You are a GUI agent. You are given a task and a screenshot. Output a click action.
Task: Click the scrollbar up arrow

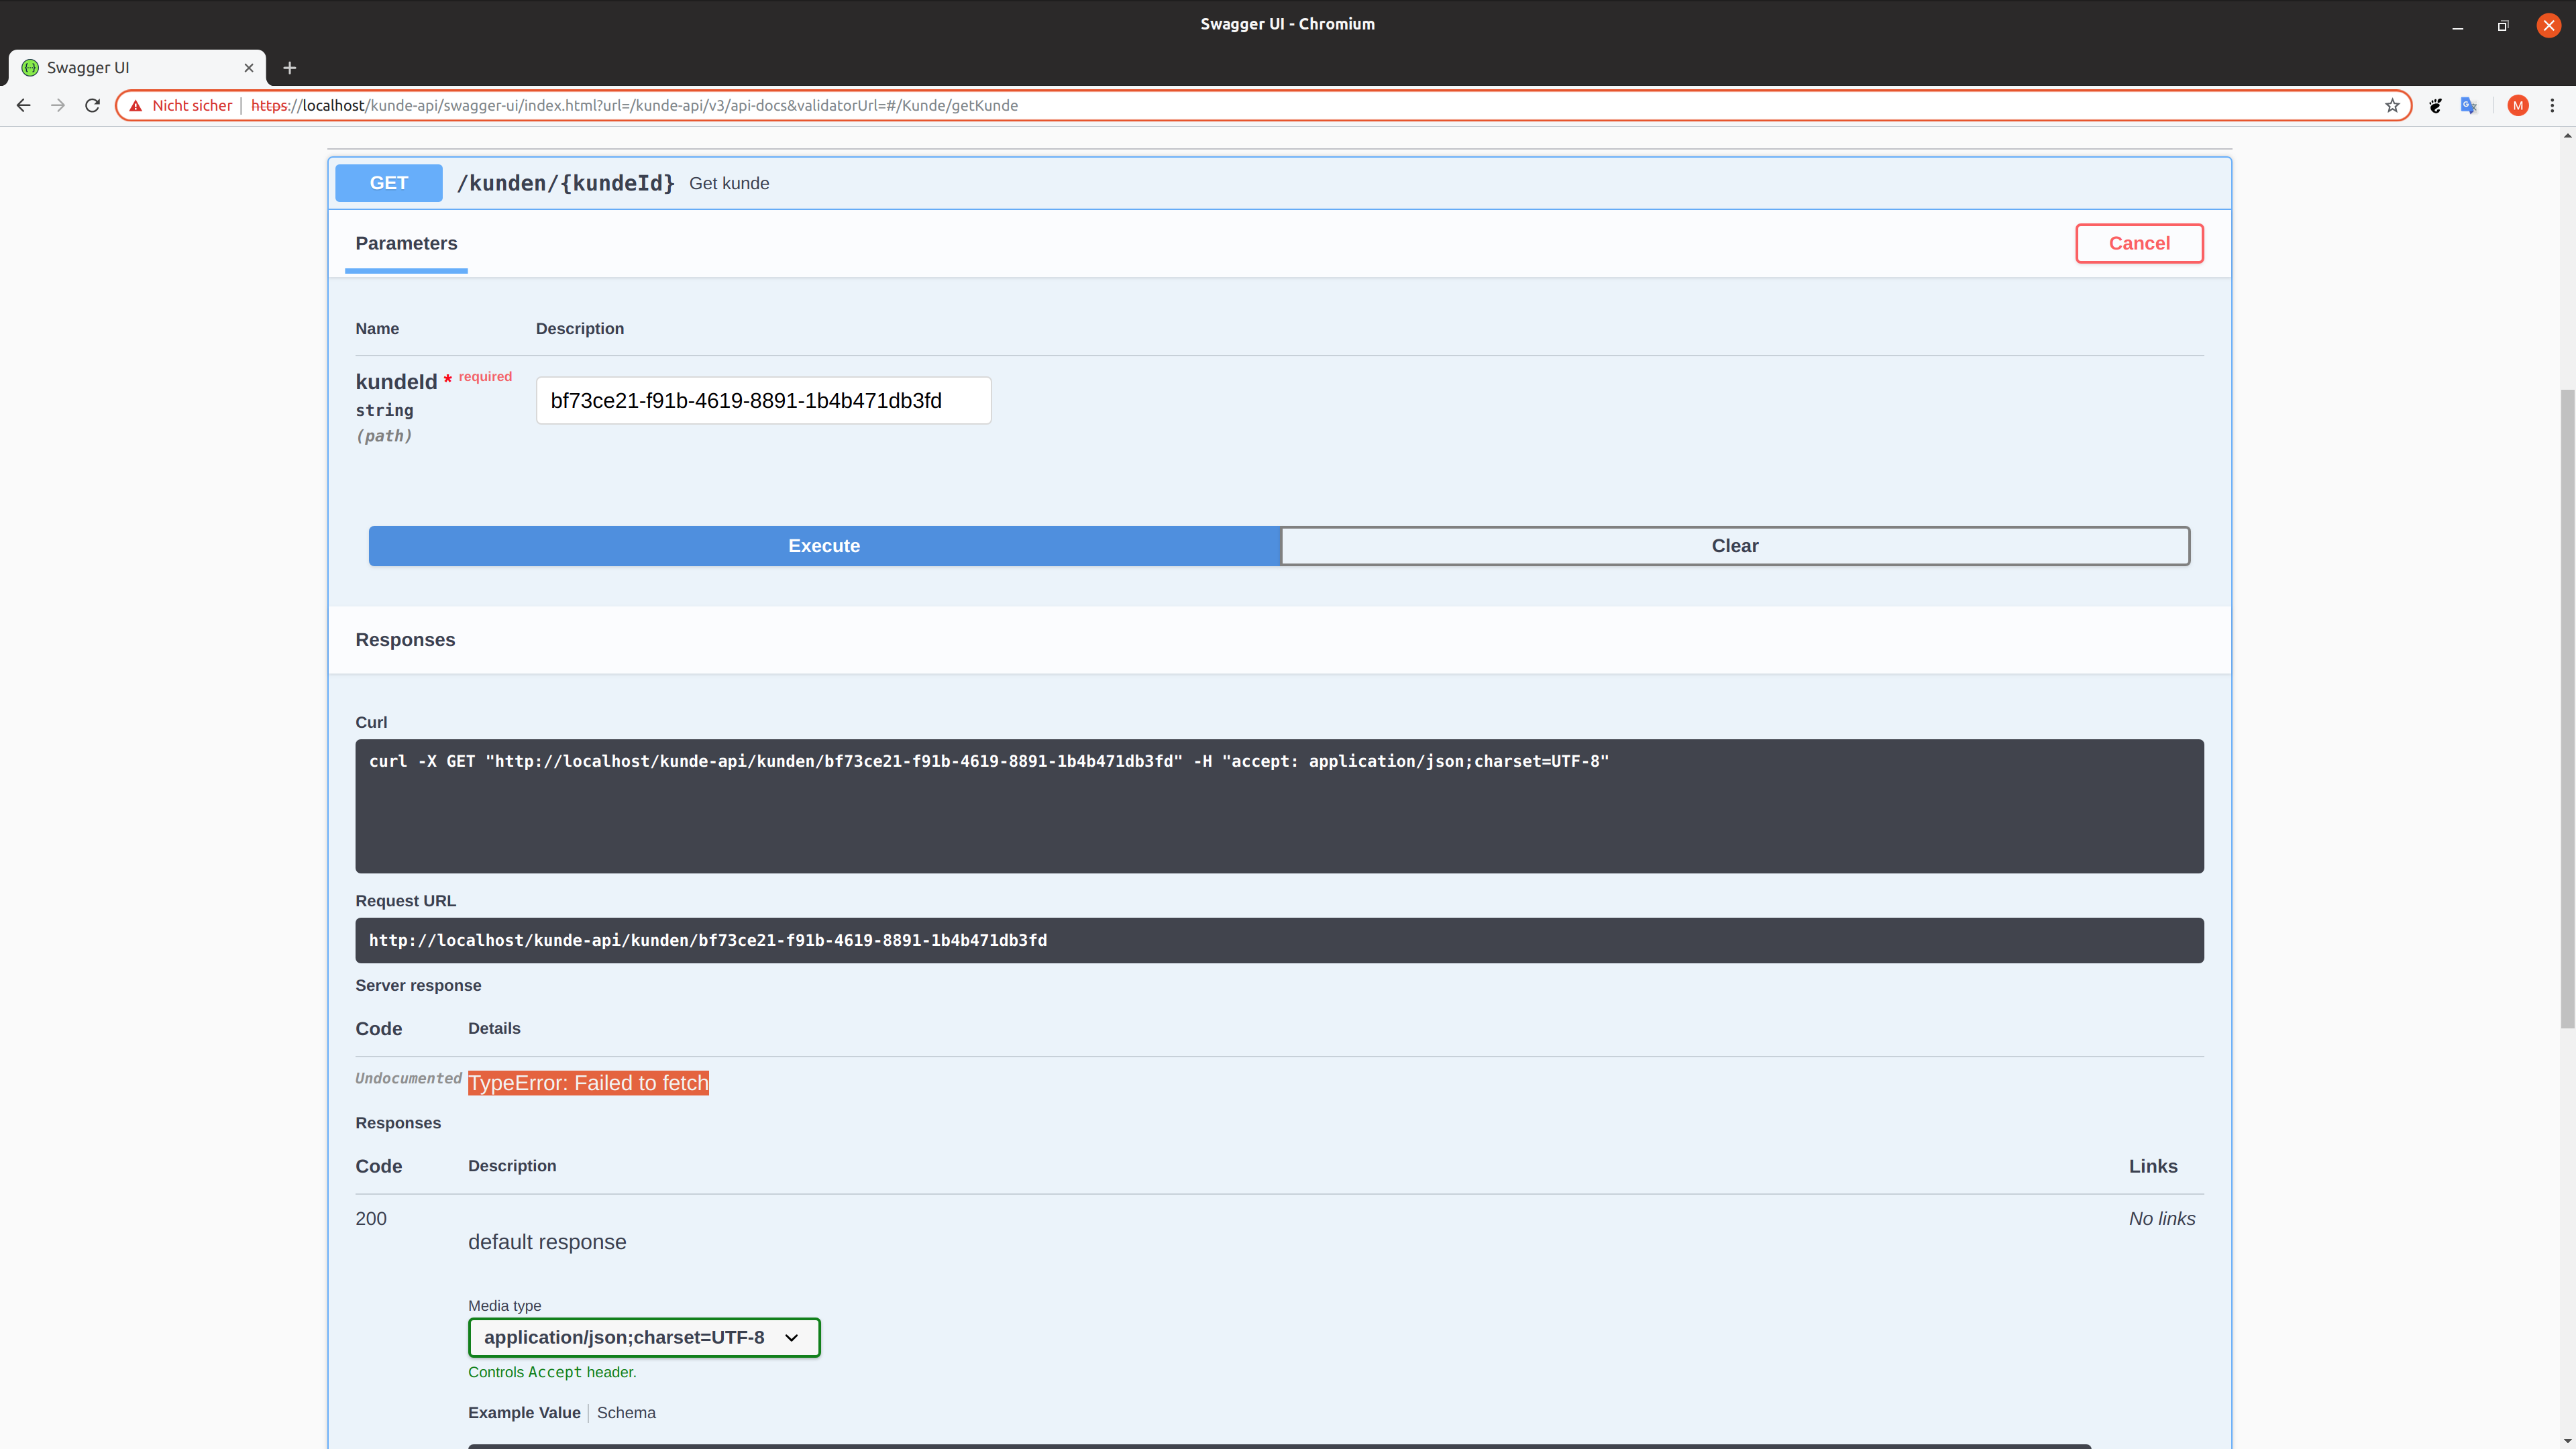(x=2567, y=136)
